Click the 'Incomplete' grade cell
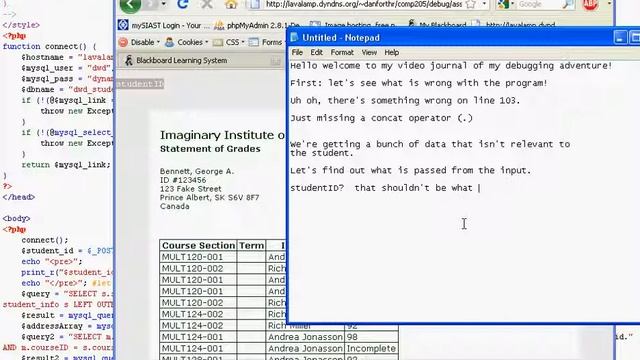This screenshot has width=640, height=360. point(371,348)
